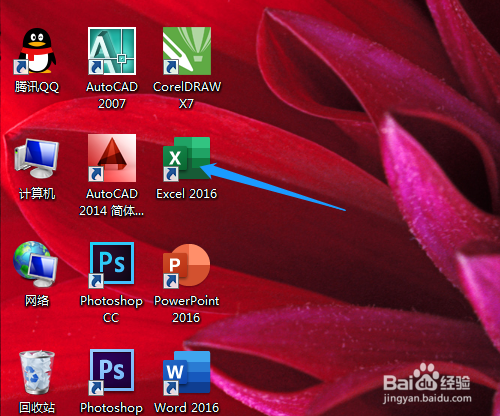Click the 网络 network globe icon
Image resolution: width=500 pixels, height=416 pixels.
(x=36, y=265)
